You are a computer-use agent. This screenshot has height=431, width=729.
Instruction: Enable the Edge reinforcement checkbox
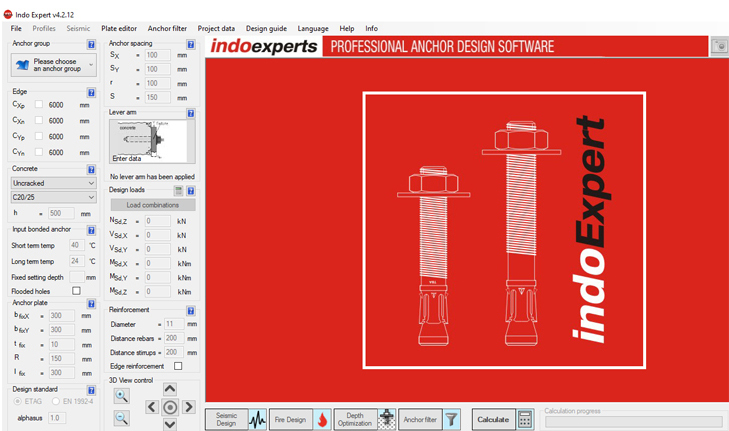178,366
